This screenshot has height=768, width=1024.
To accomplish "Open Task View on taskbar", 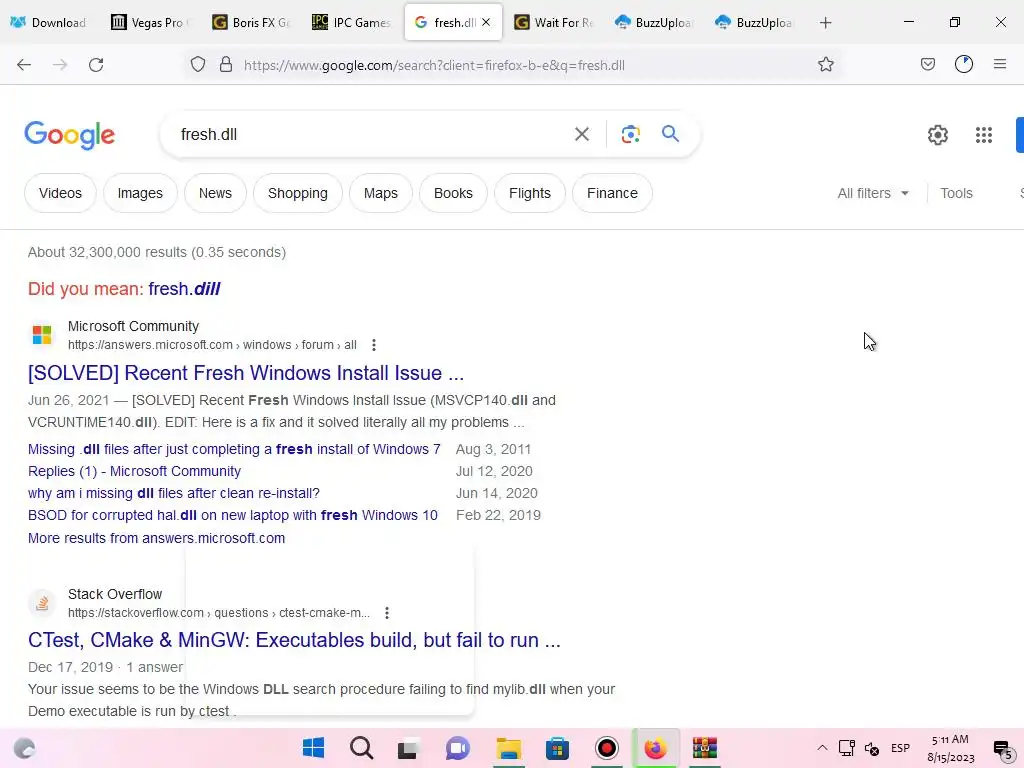I will click(409, 748).
